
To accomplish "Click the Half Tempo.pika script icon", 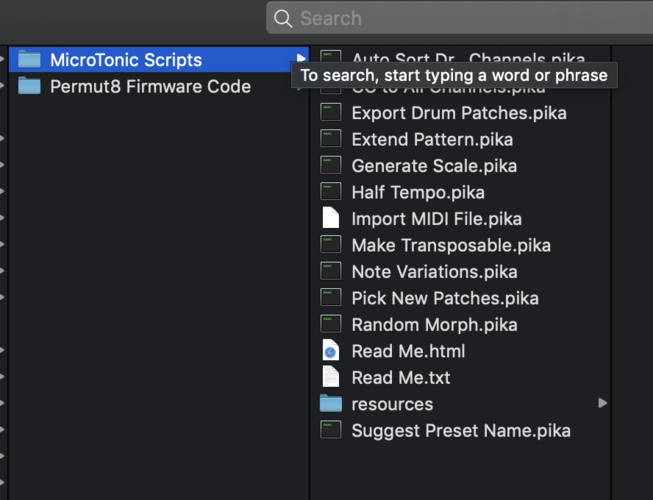I will click(x=331, y=192).
